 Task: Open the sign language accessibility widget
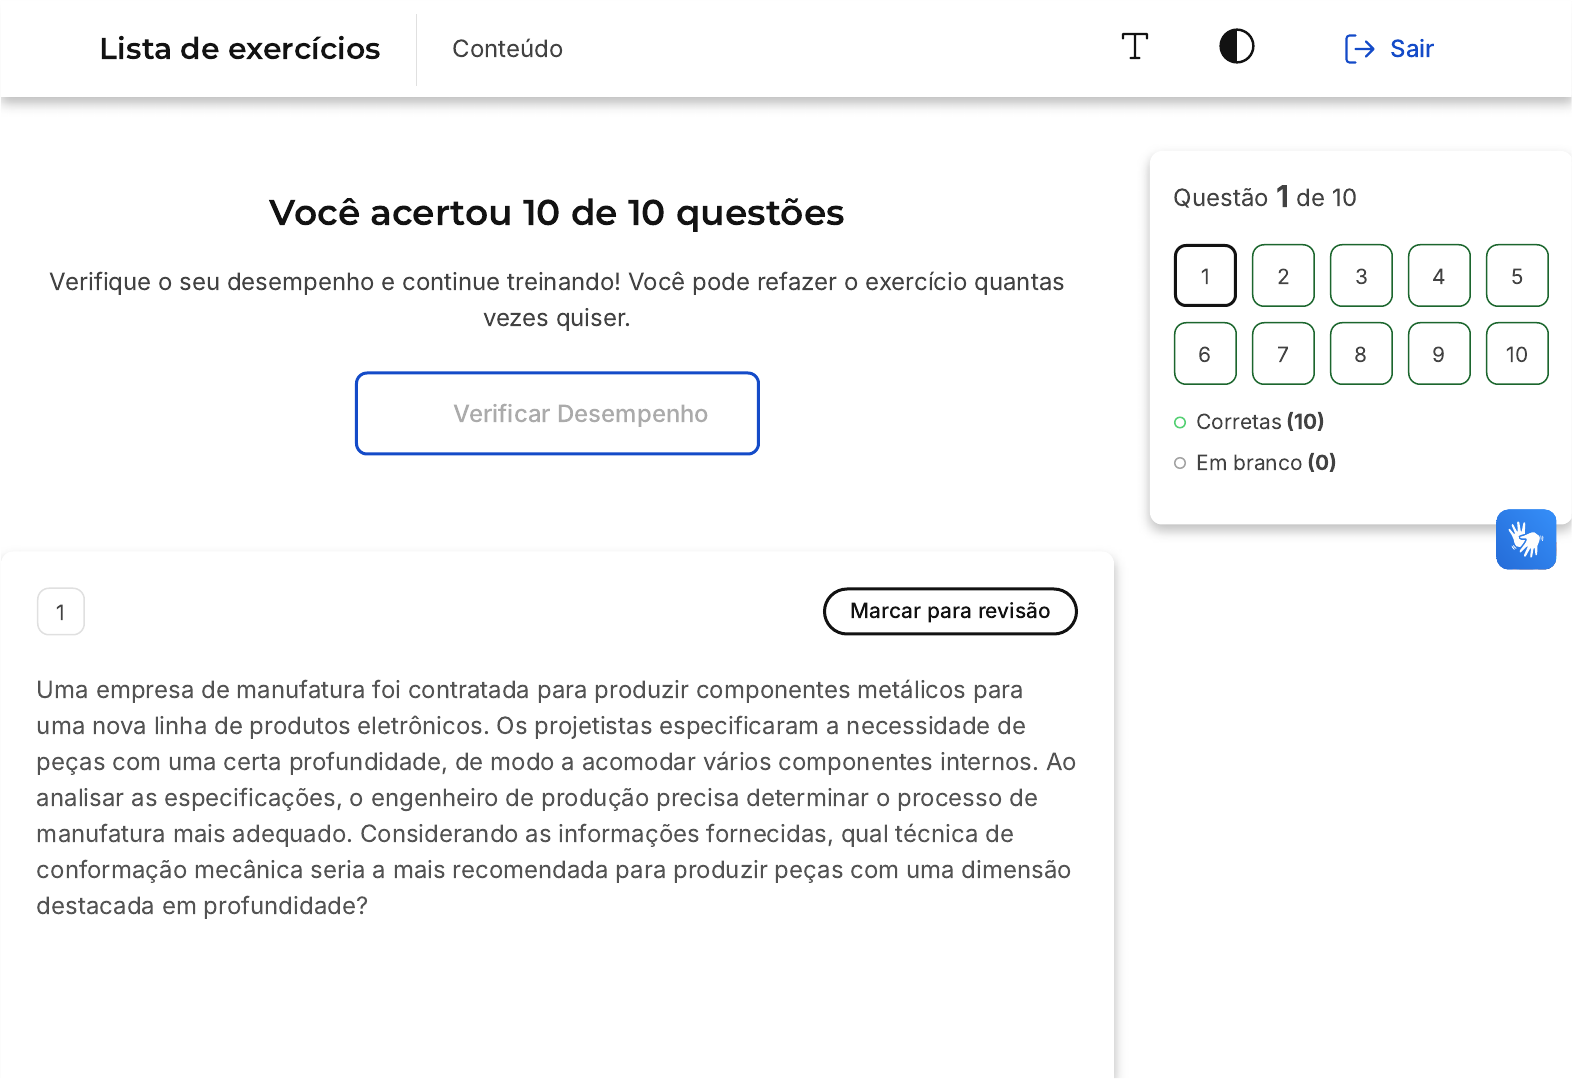(1525, 540)
